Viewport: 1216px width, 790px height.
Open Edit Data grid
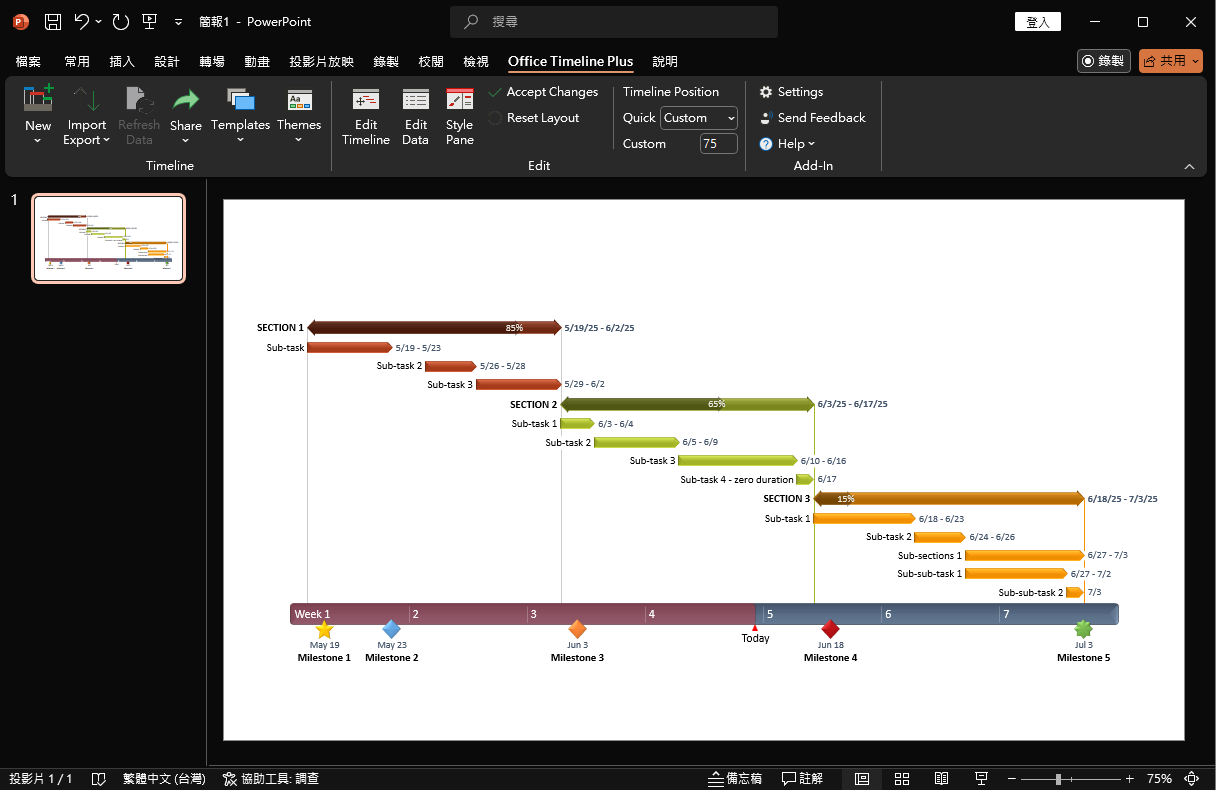(x=415, y=115)
